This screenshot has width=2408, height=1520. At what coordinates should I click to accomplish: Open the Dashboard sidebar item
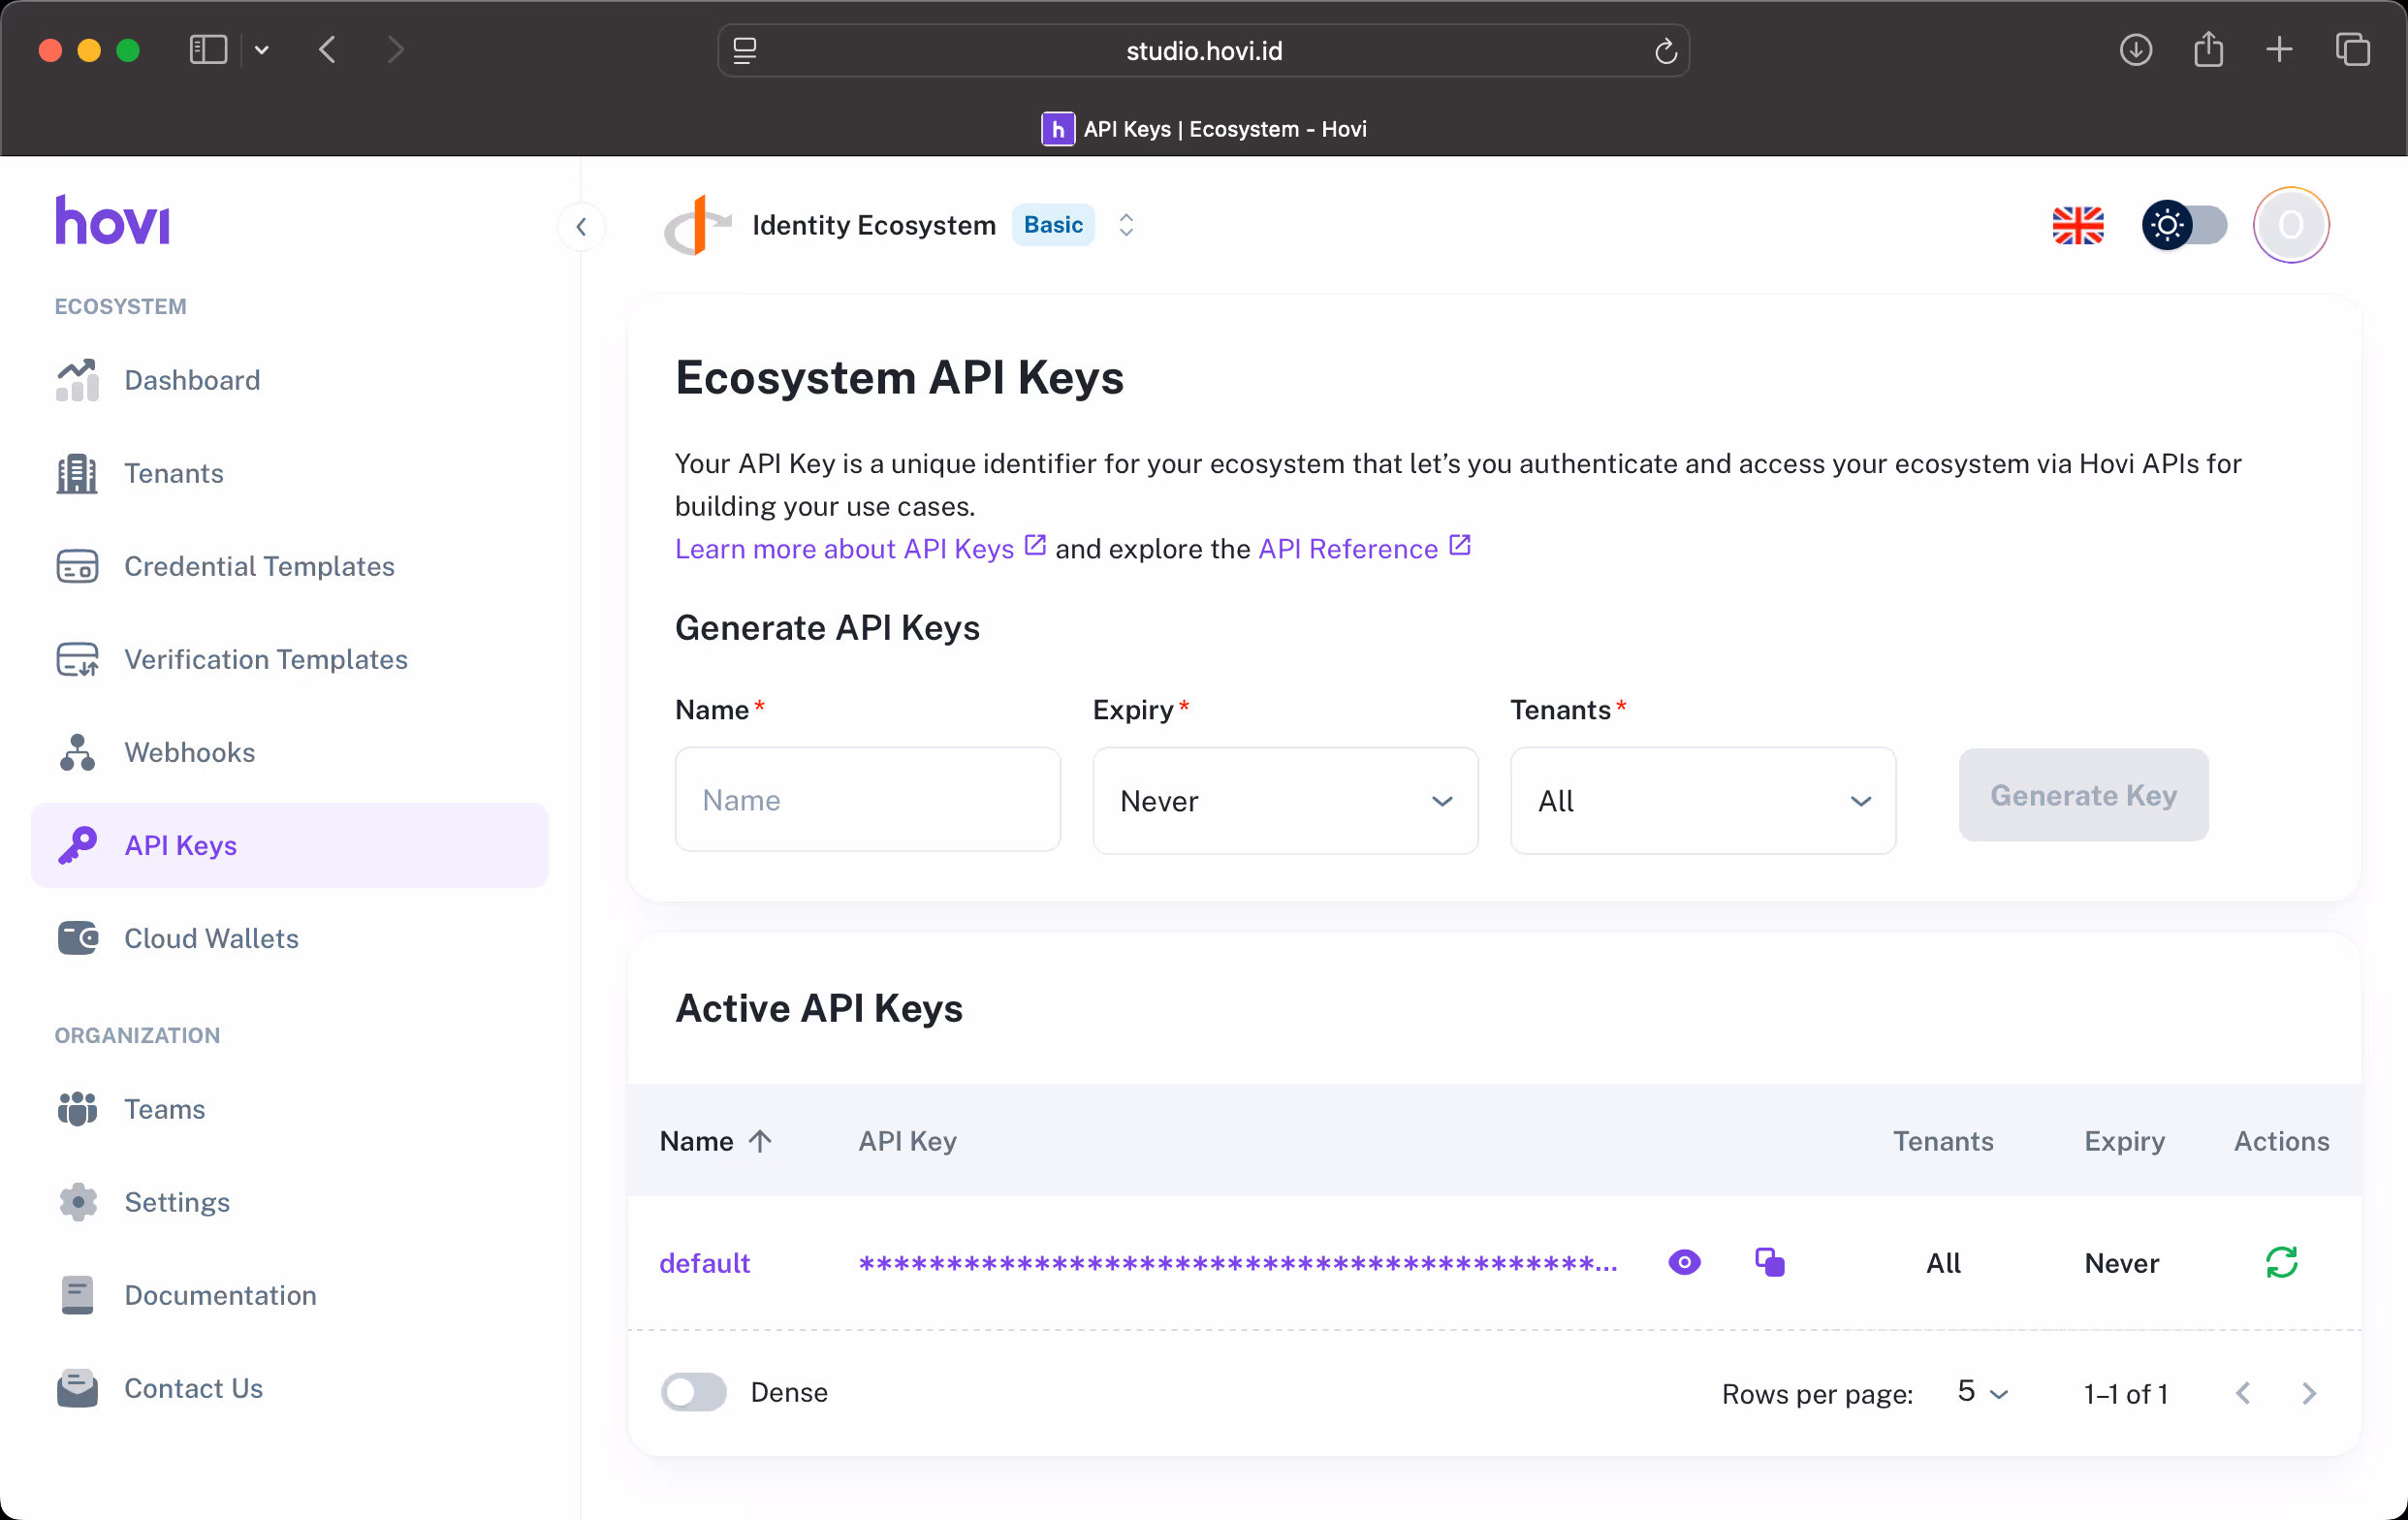point(290,380)
